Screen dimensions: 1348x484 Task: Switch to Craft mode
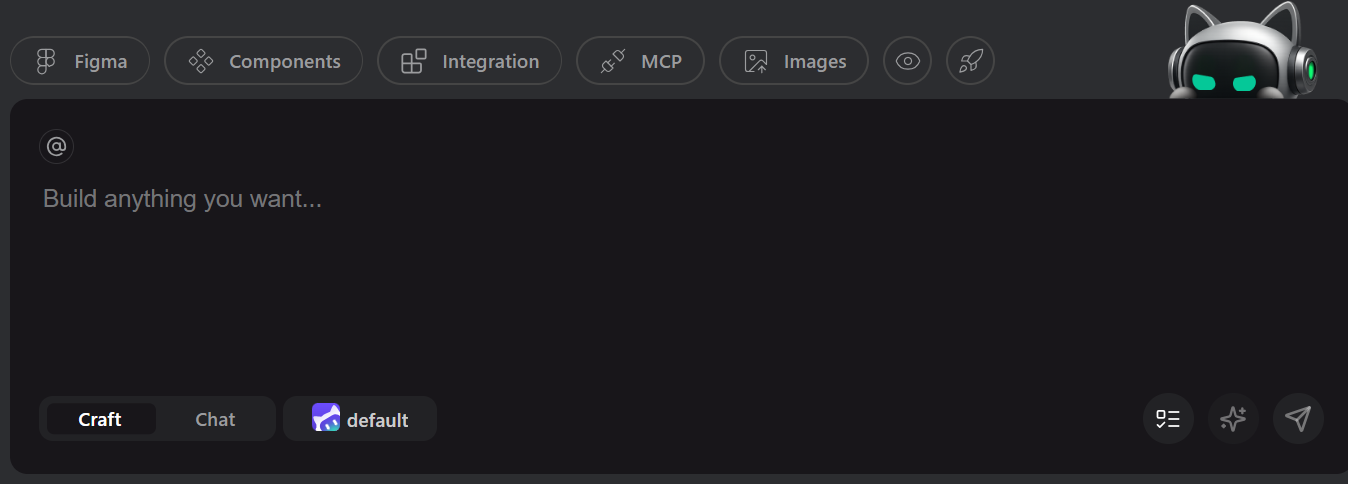click(100, 419)
